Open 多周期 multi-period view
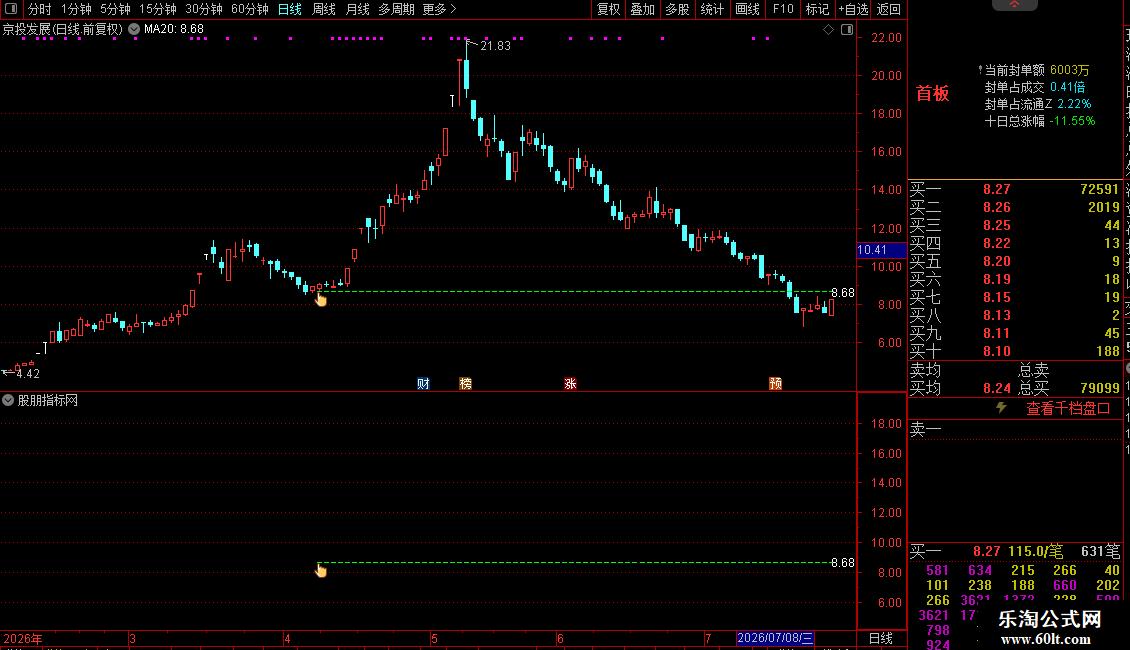This screenshot has height=650, width=1130. point(396,9)
